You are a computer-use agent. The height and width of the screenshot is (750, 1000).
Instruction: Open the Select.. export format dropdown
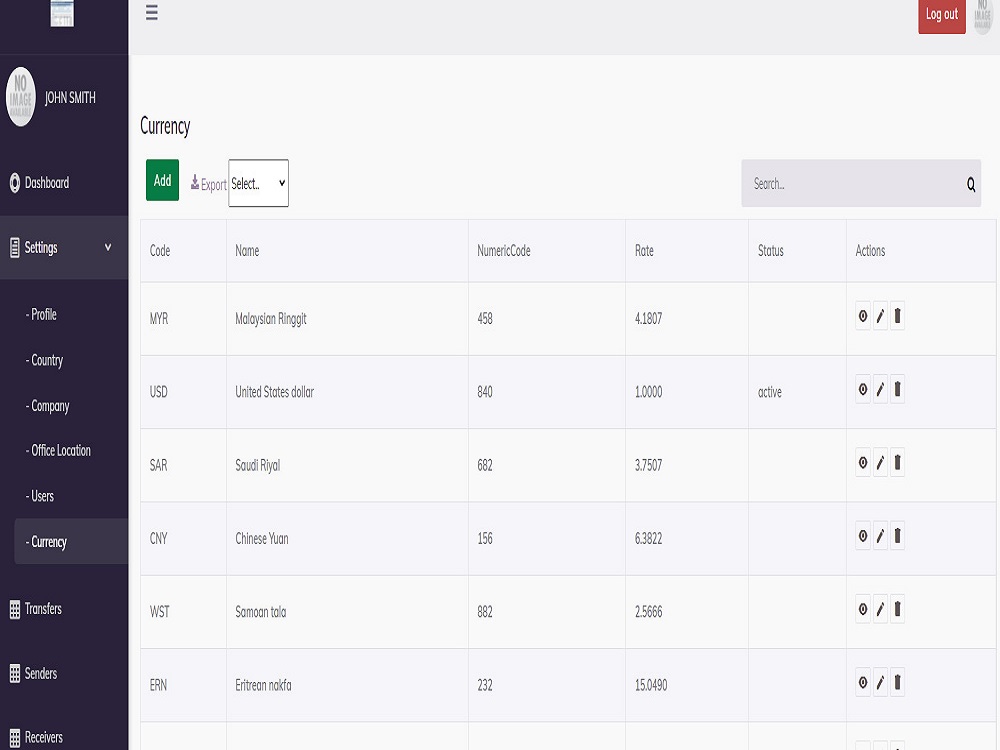(258, 183)
